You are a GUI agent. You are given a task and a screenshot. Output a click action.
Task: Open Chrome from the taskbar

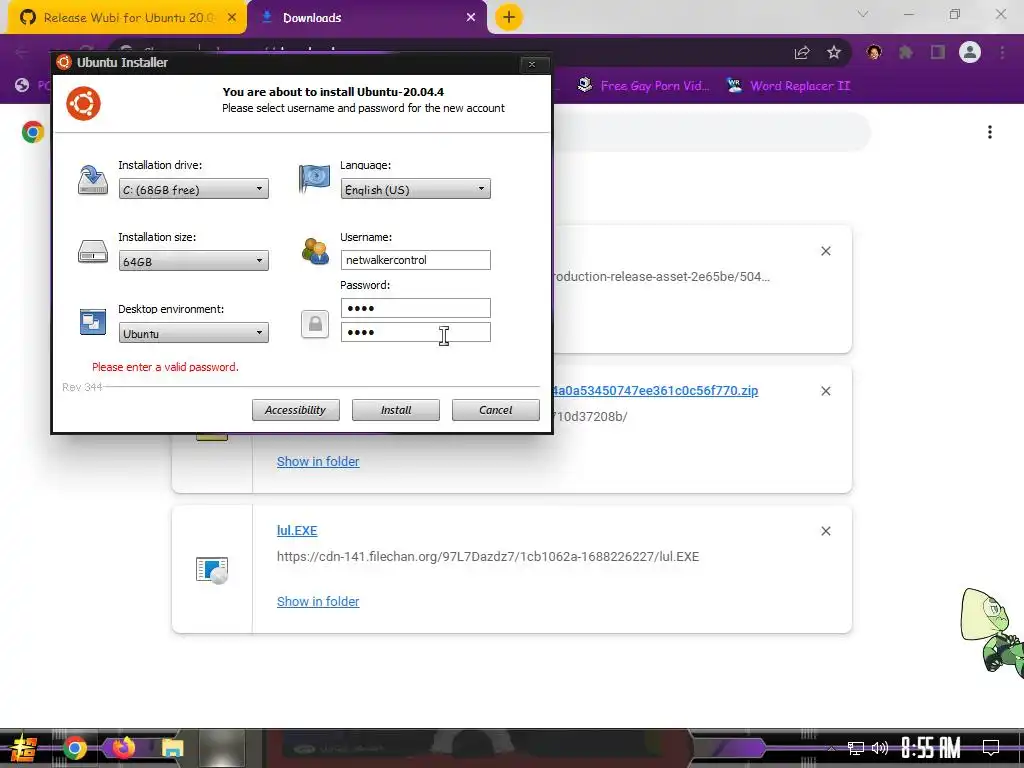pos(74,748)
